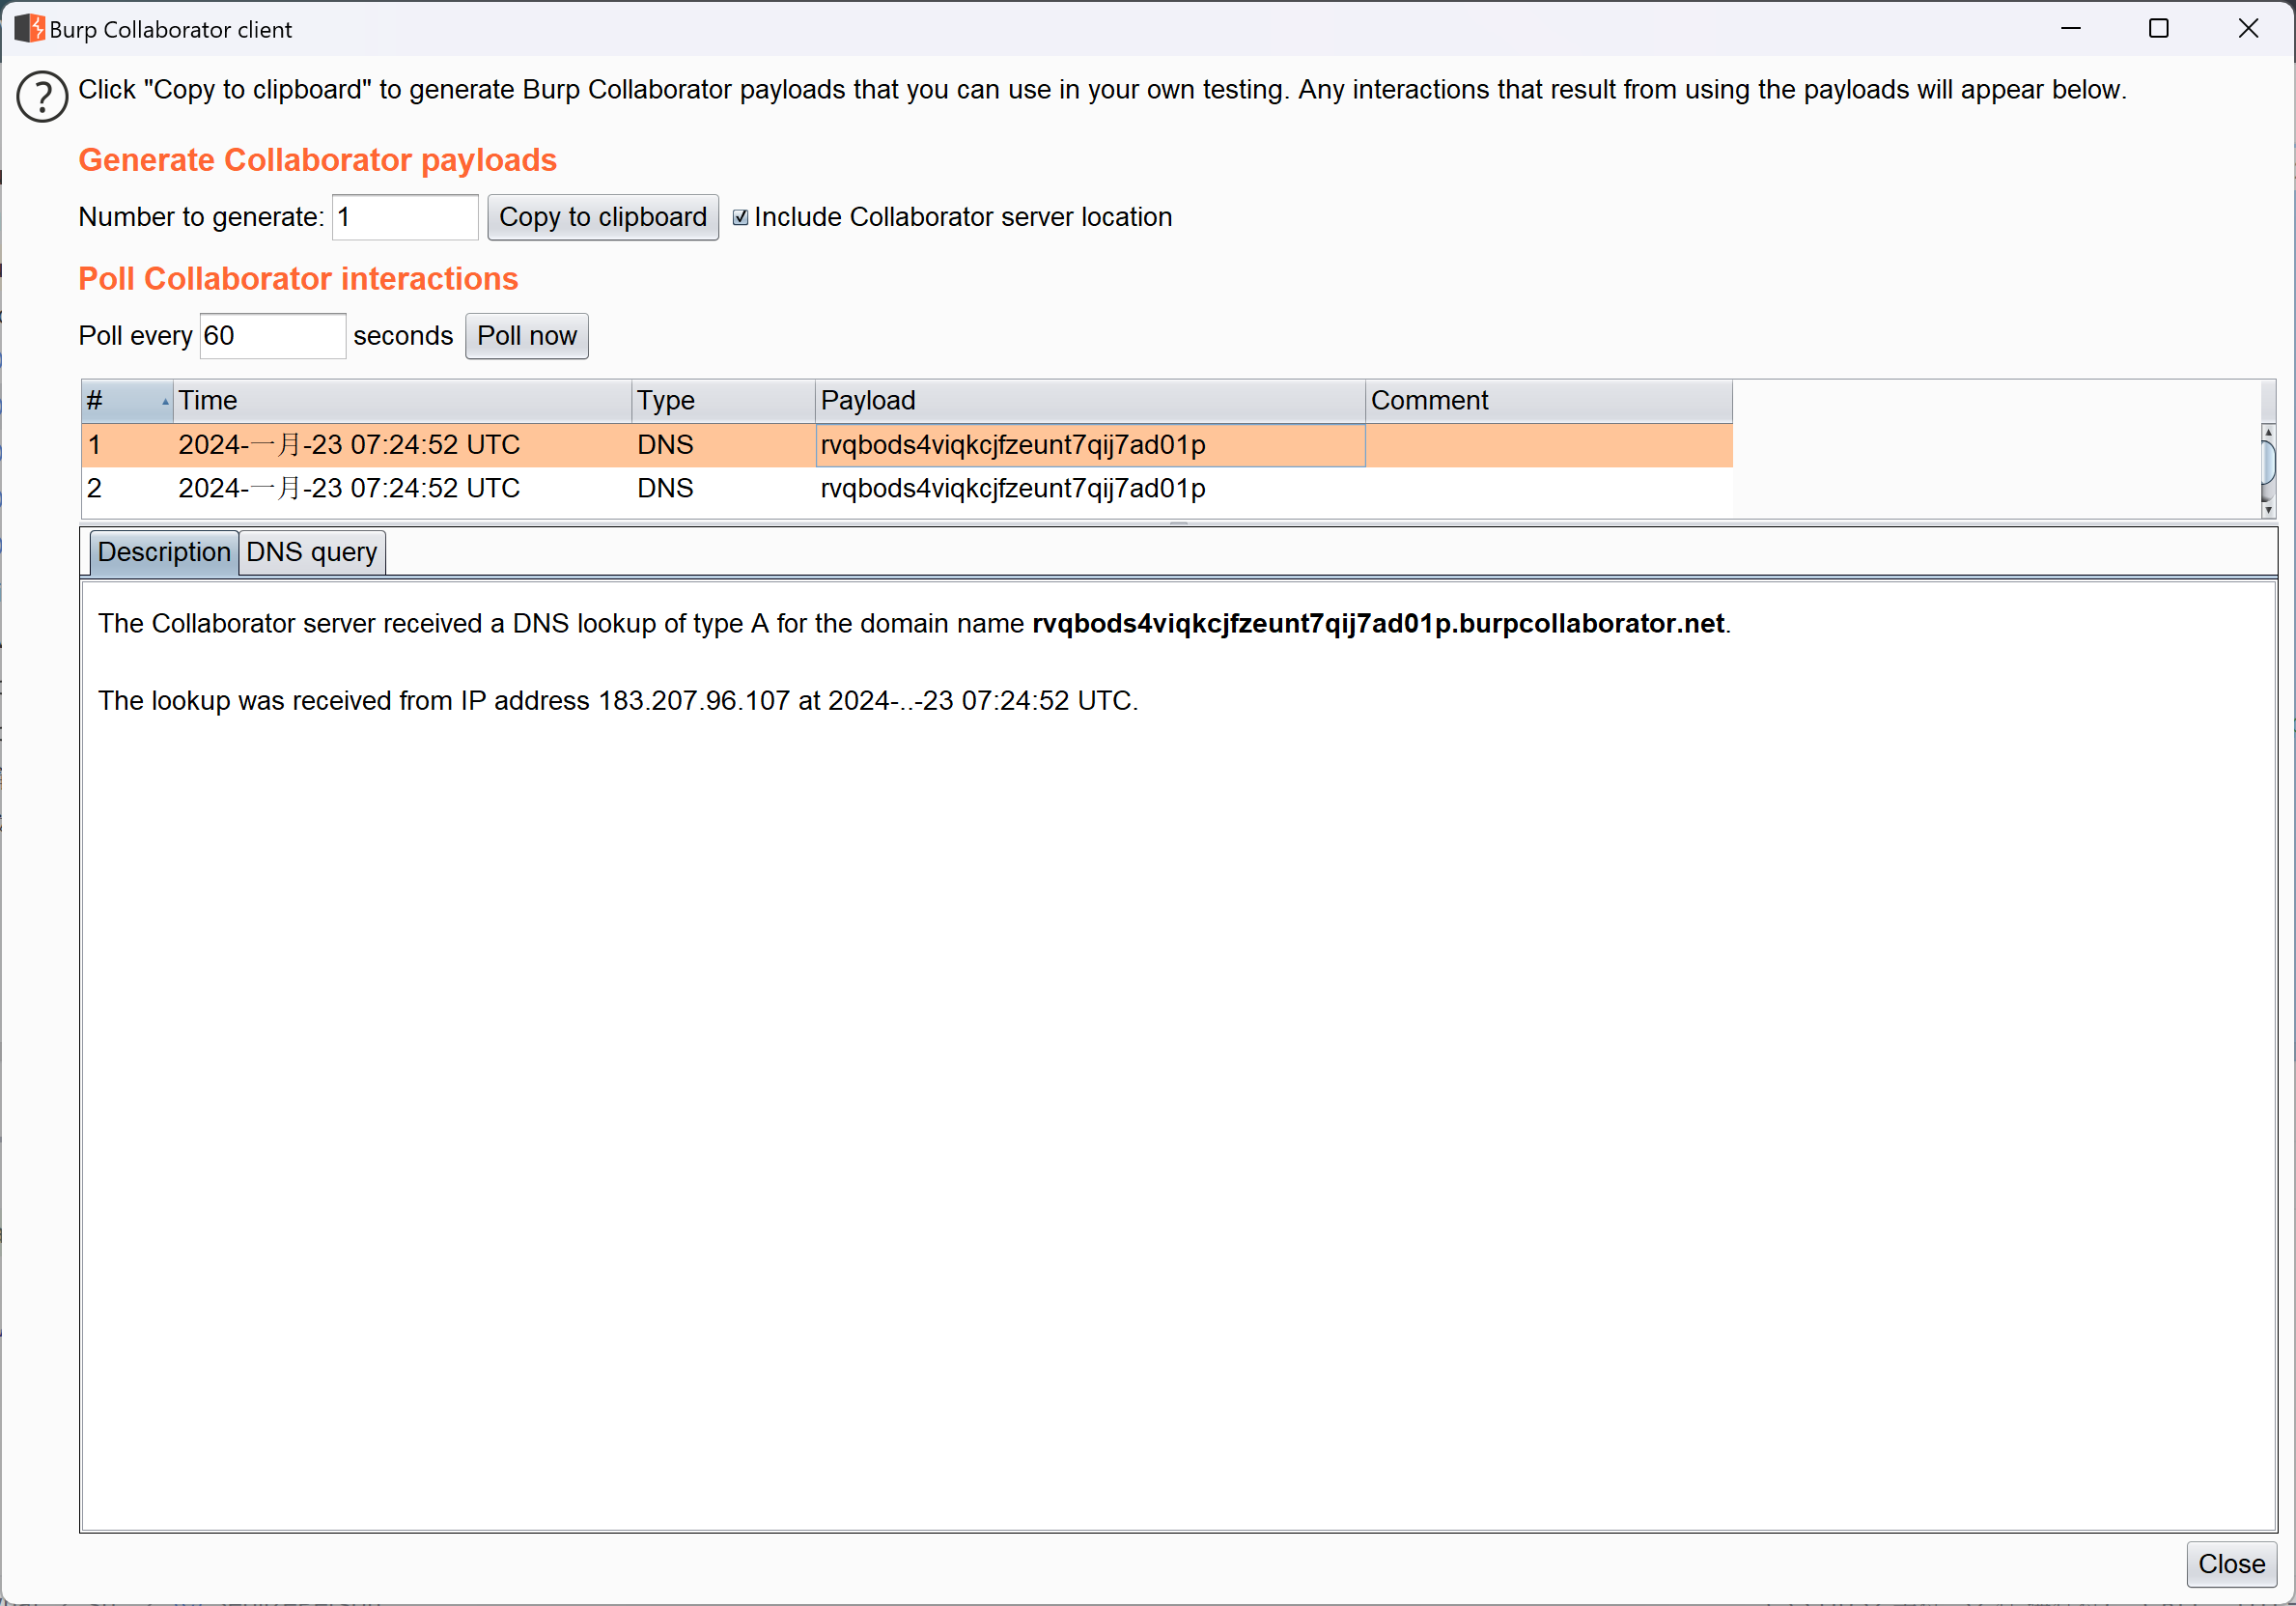The height and width of the screenshot is (1606, 2296).
Task: Click the Burp Suite logo in title bar
Action: 29,28
